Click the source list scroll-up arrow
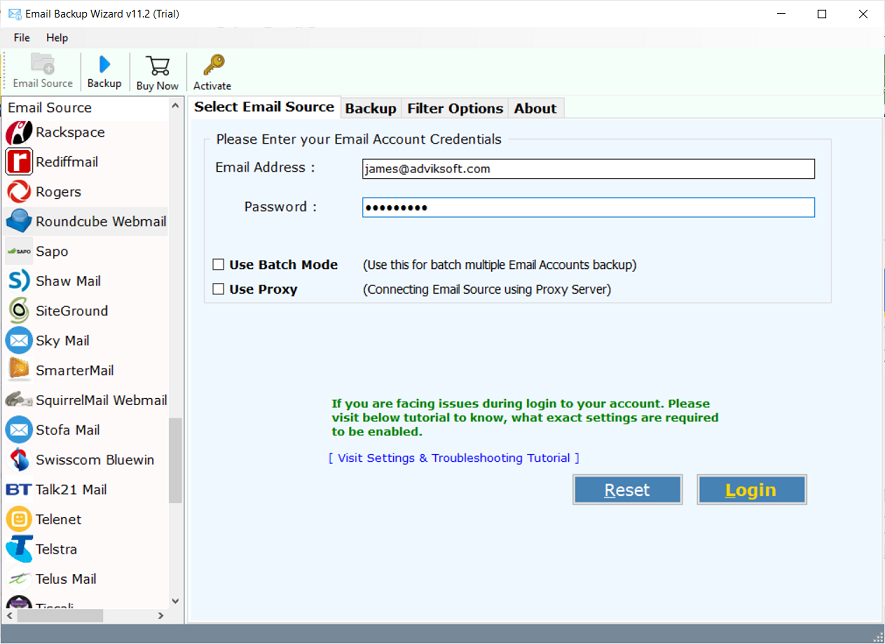Viewport: 885px width, 644px height. (176, 106)
